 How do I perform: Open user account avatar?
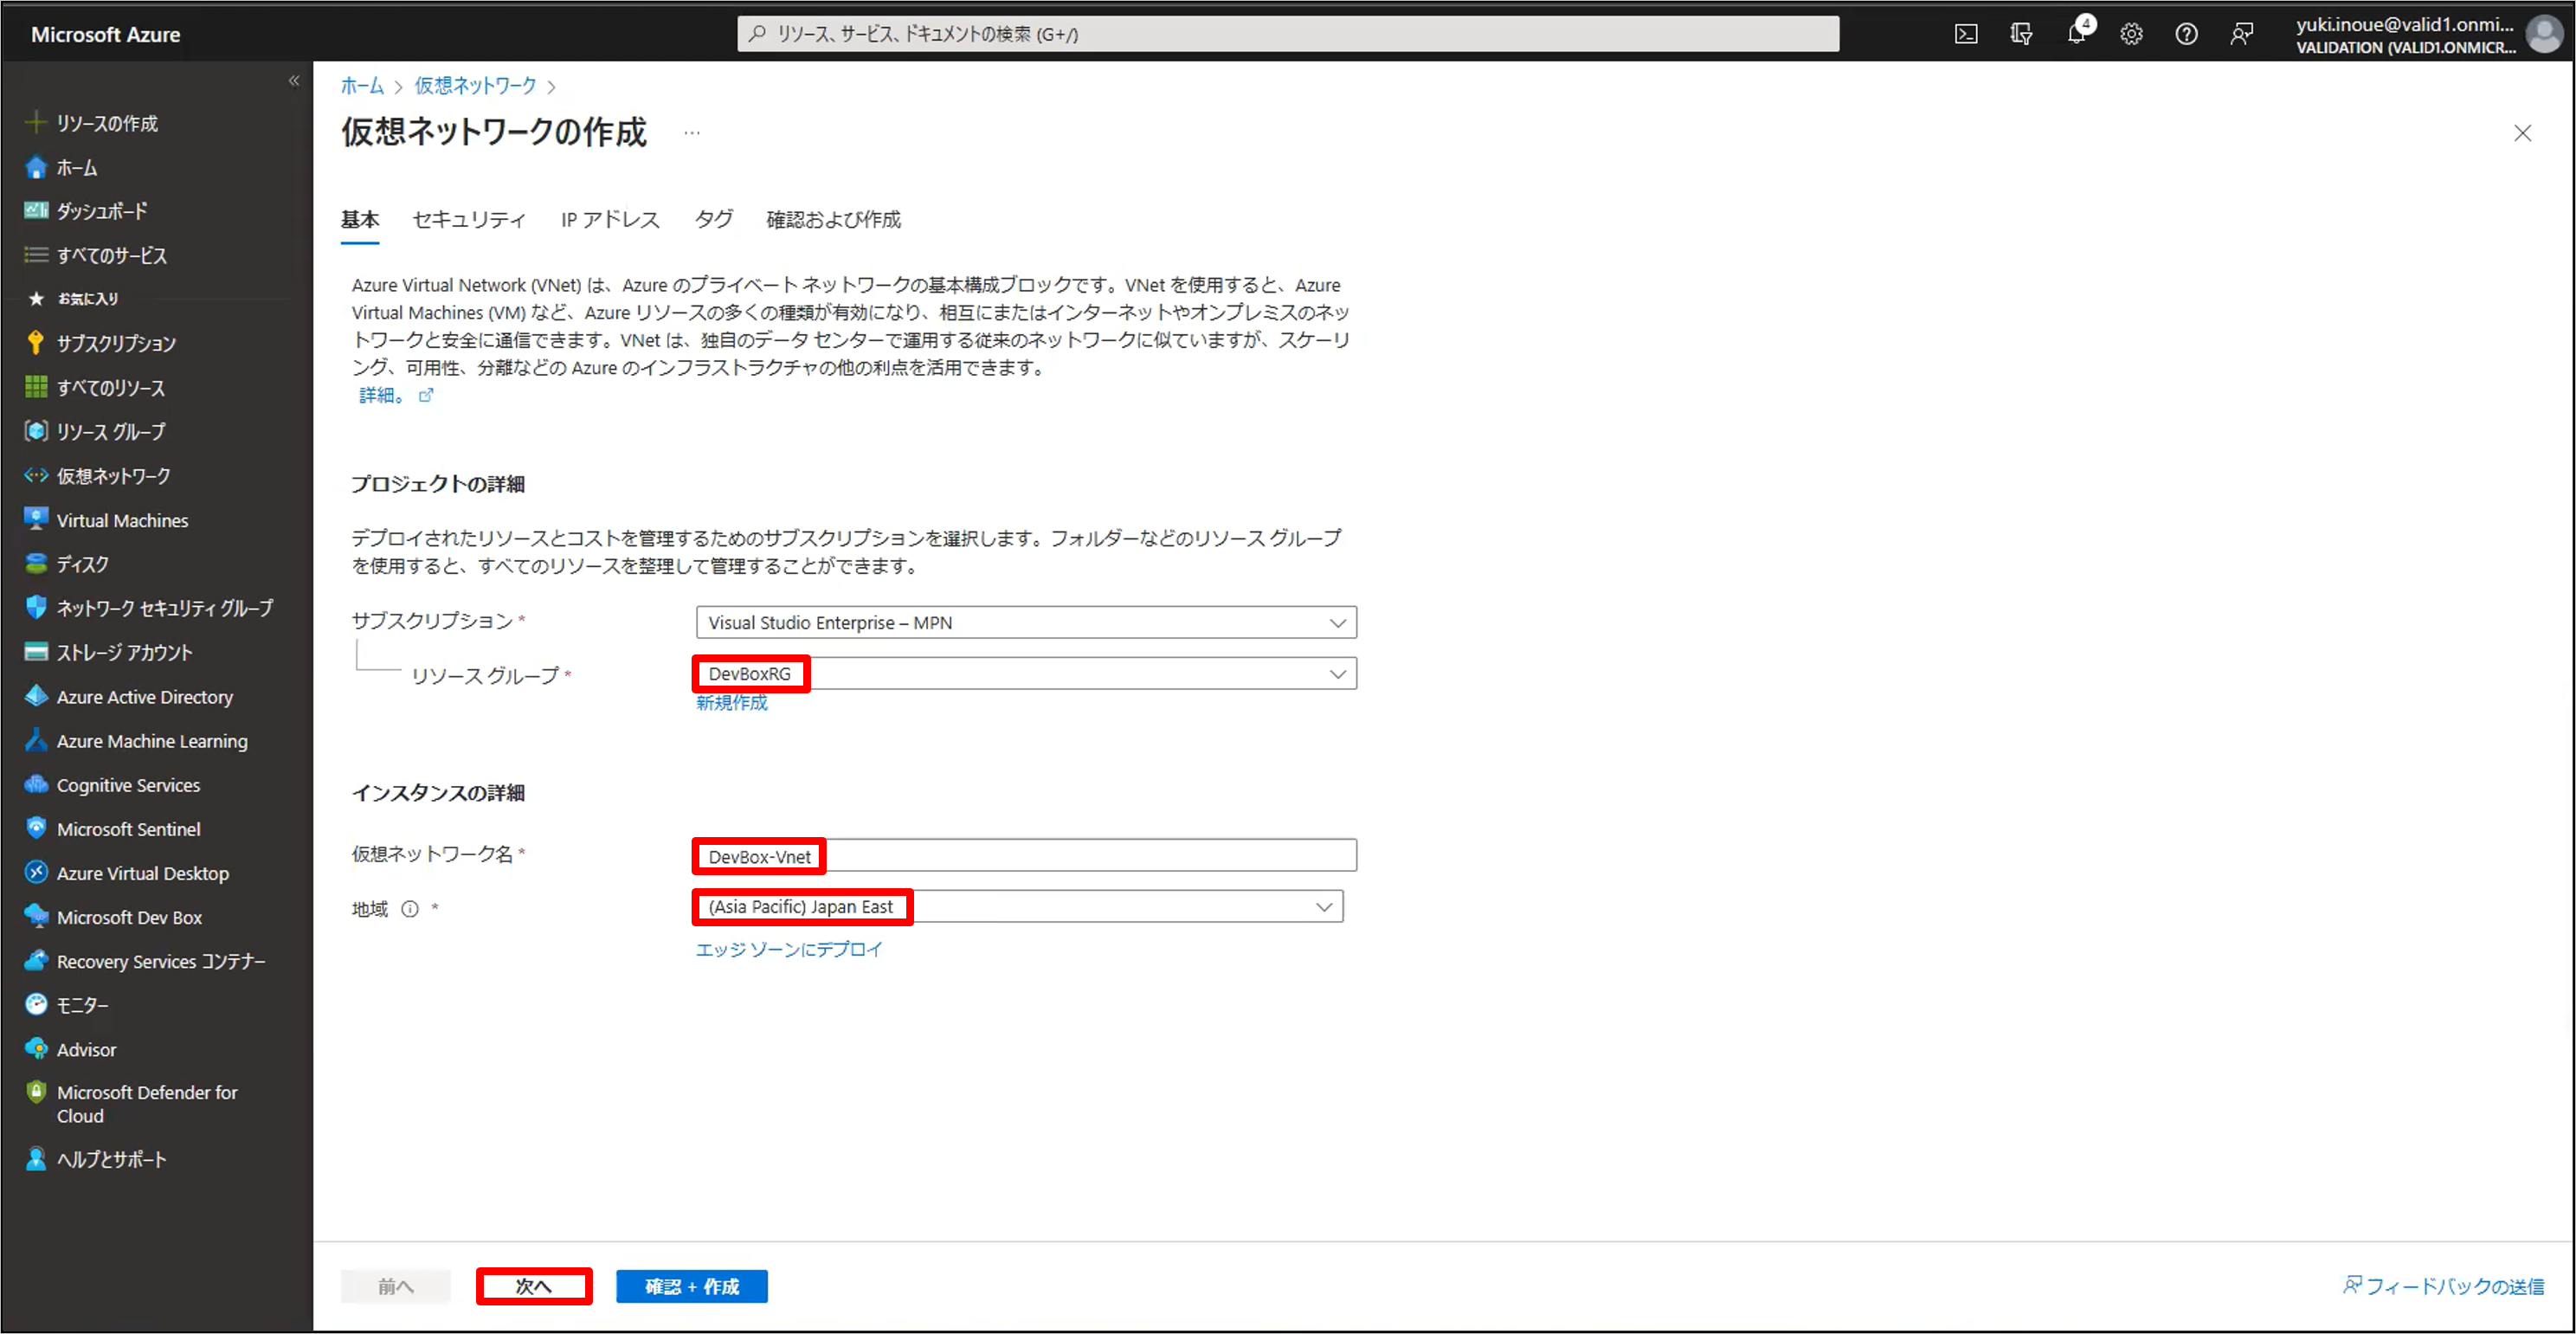[x=2543, y=34]
